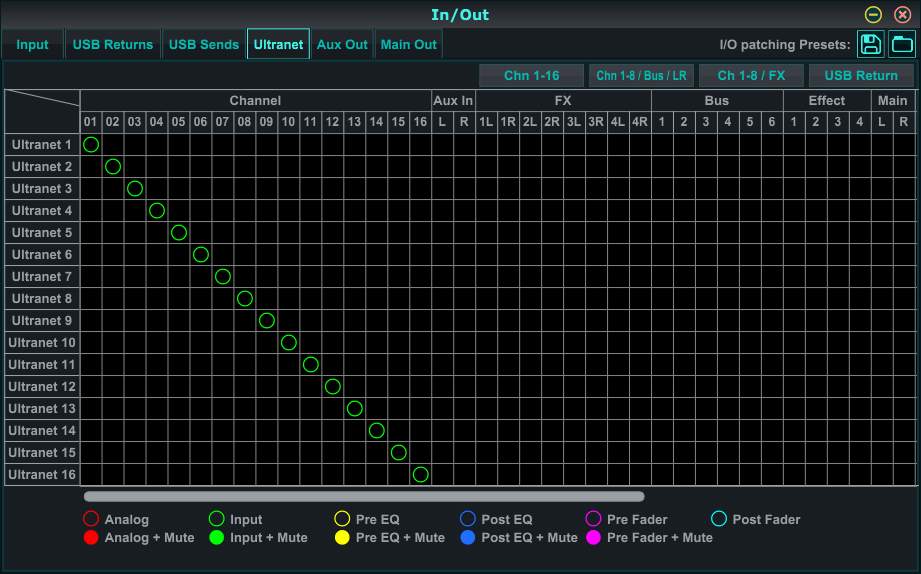Screen dimensions: 921x574
Task: Click the Aux In group header
Action: (453, 100)
